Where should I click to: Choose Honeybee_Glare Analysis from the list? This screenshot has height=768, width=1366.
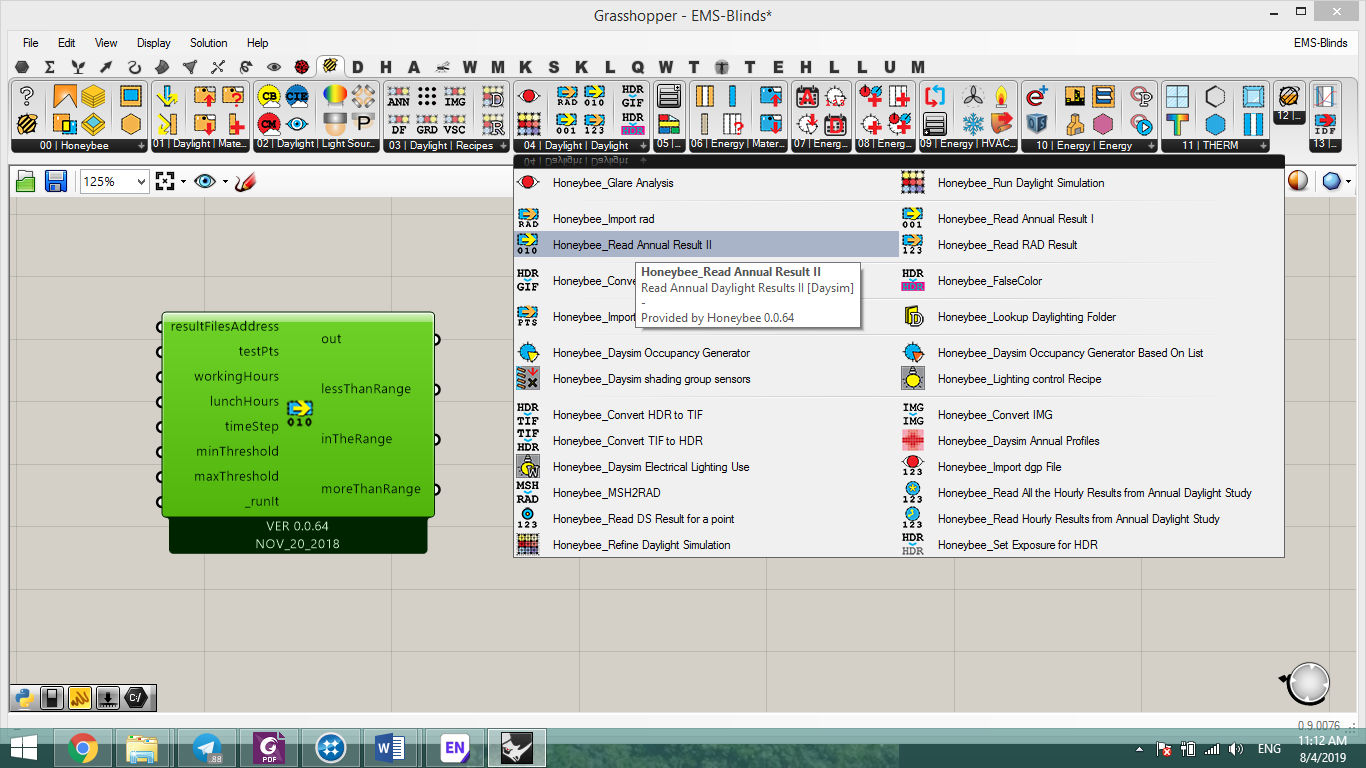click(706, 183)
